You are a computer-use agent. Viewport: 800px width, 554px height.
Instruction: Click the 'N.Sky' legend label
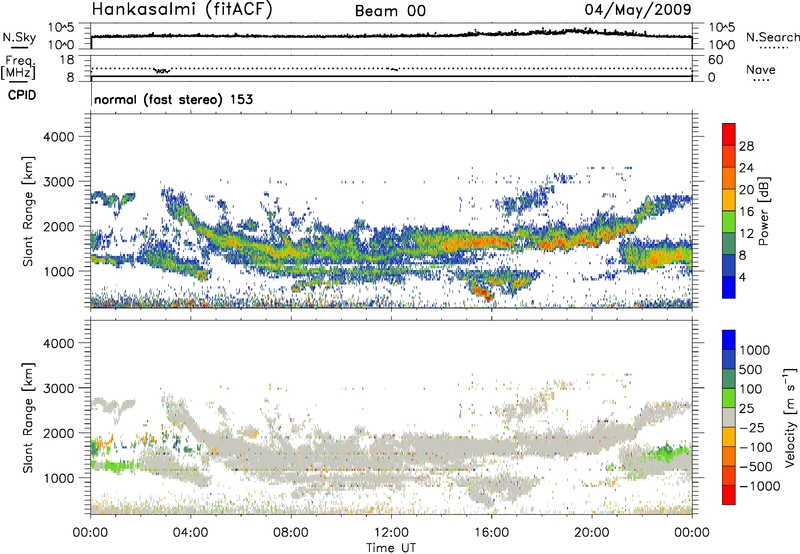tap(19, 37)
